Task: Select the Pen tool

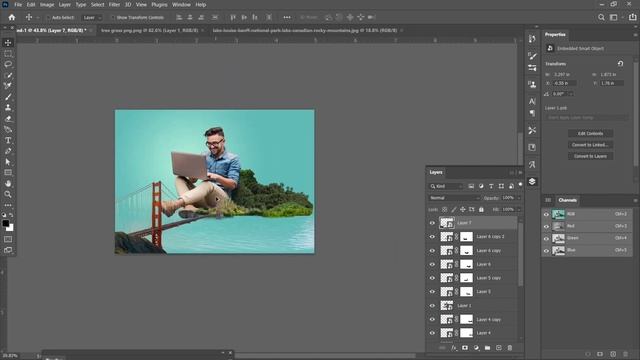Action: click(8, 151)
